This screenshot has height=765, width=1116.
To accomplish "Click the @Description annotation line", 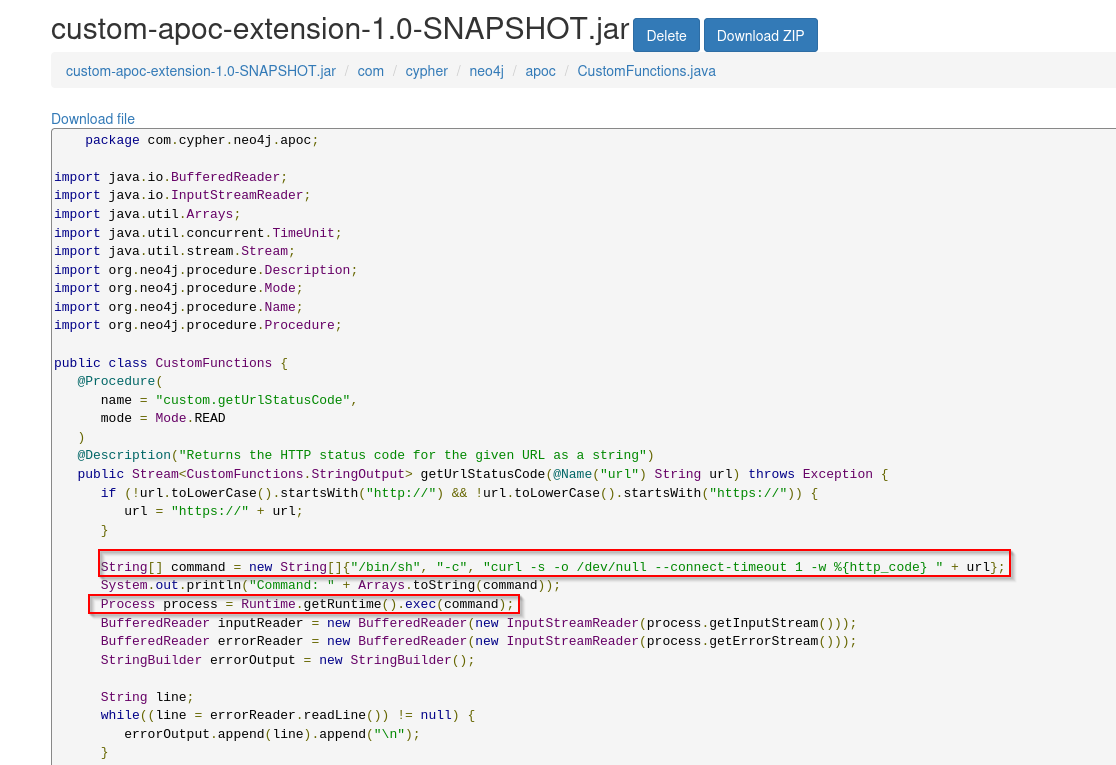I will pyautogui.click(x=365, y=455).
